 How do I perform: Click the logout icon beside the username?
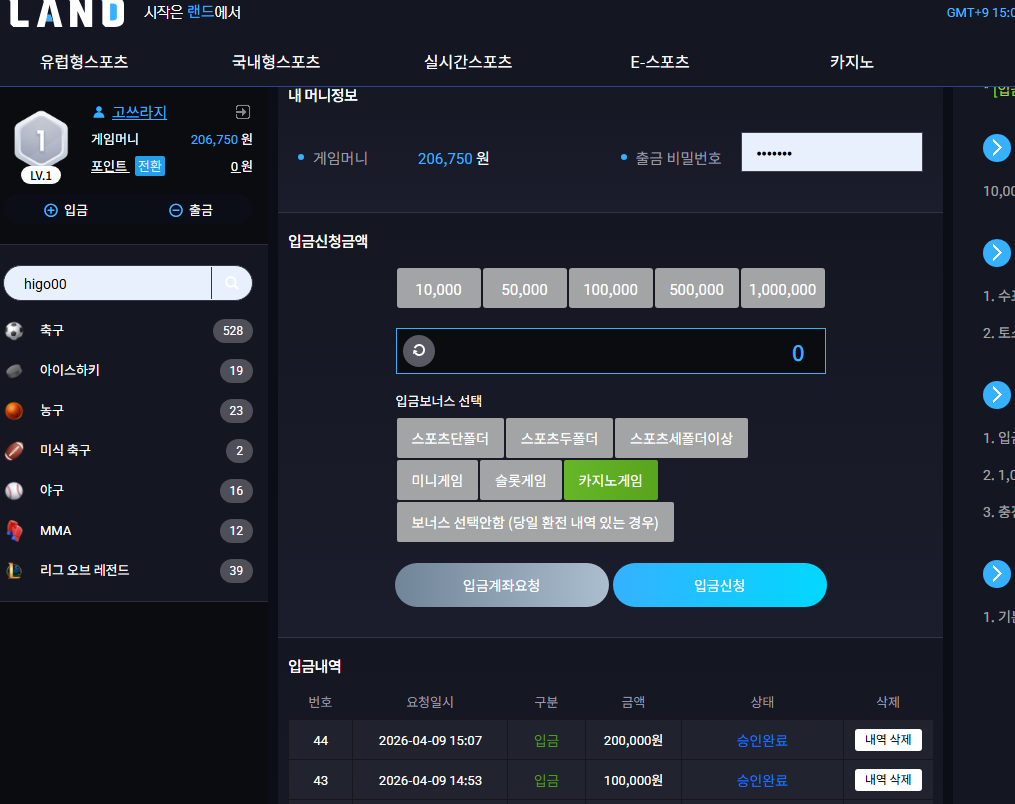243,112
